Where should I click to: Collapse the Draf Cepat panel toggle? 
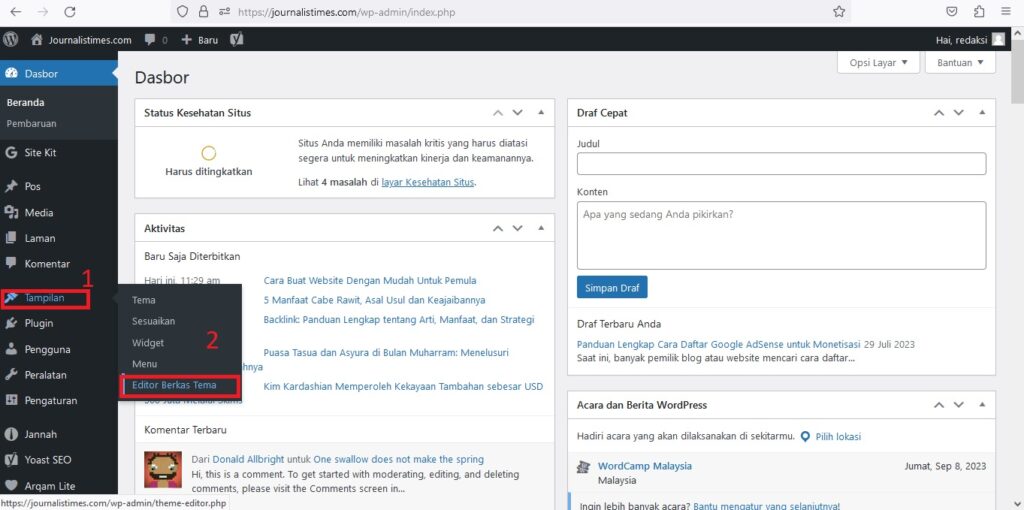click(983, 113)
